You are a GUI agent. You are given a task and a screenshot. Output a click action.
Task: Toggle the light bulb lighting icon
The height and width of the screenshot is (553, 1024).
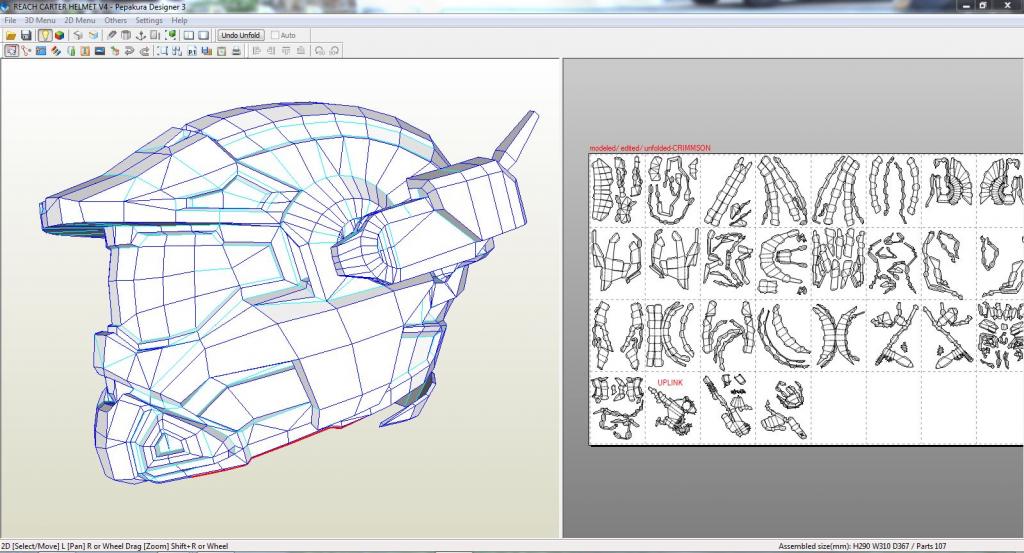coord(45,35)
